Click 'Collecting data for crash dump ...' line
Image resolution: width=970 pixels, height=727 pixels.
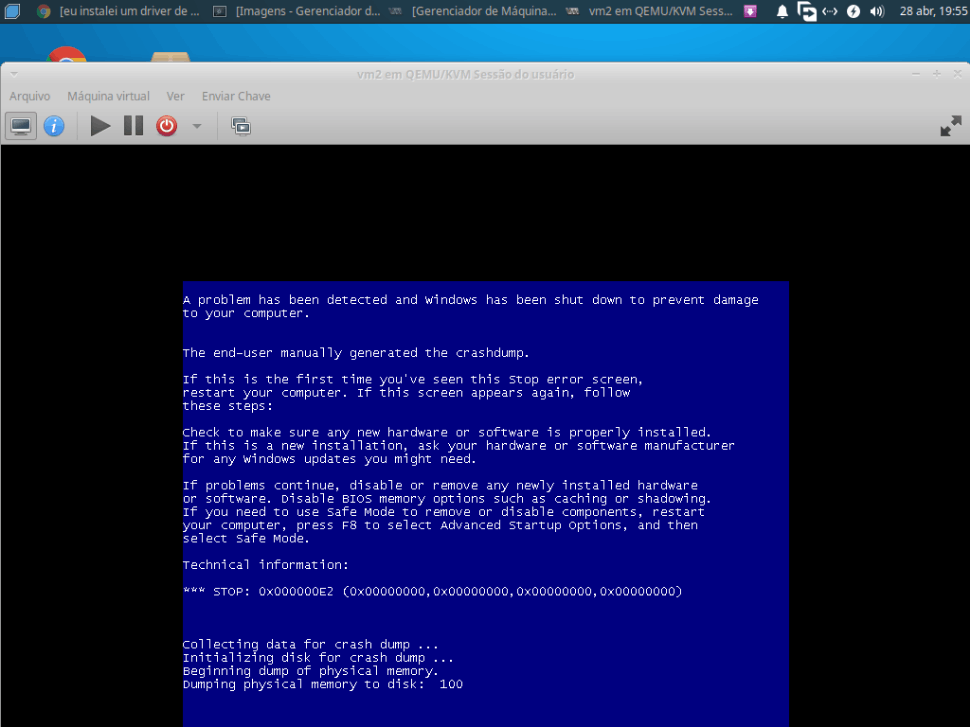[x=310, y=645]
